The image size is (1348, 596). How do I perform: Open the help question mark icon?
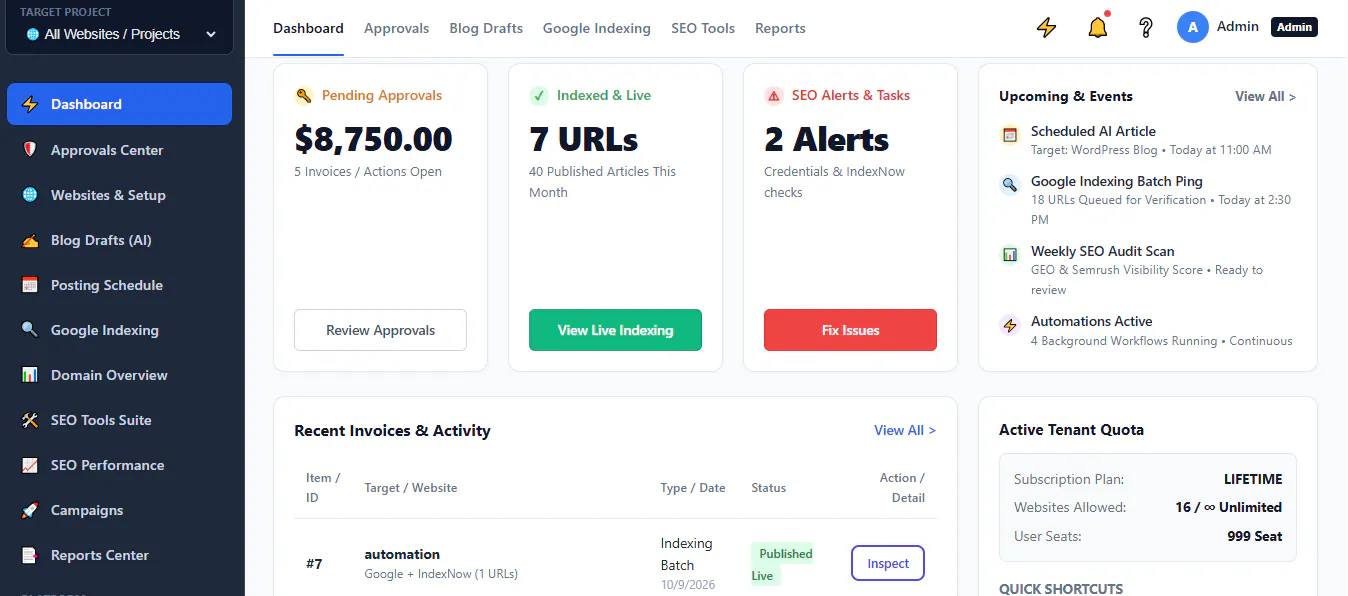pos(1146,28)
